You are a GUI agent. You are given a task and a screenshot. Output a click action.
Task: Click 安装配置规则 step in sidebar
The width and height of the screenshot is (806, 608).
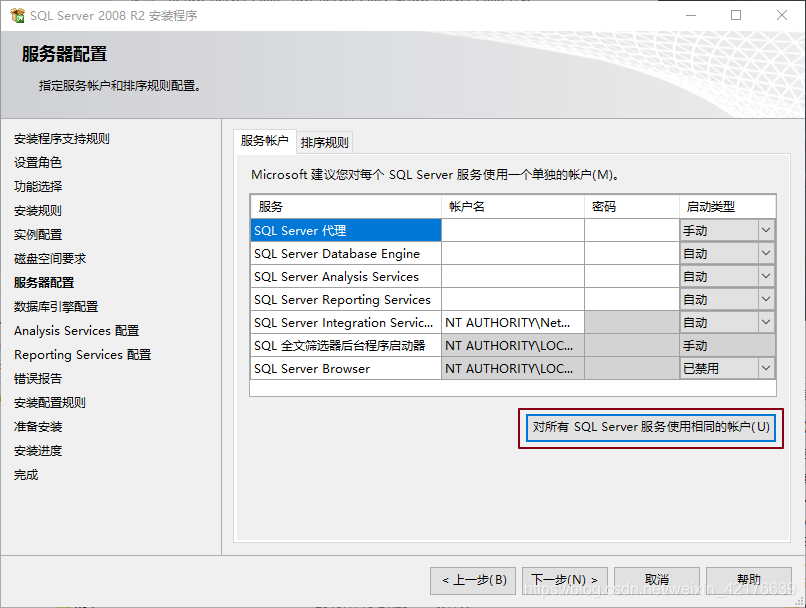pyautogui.click(x=50, y=402)
